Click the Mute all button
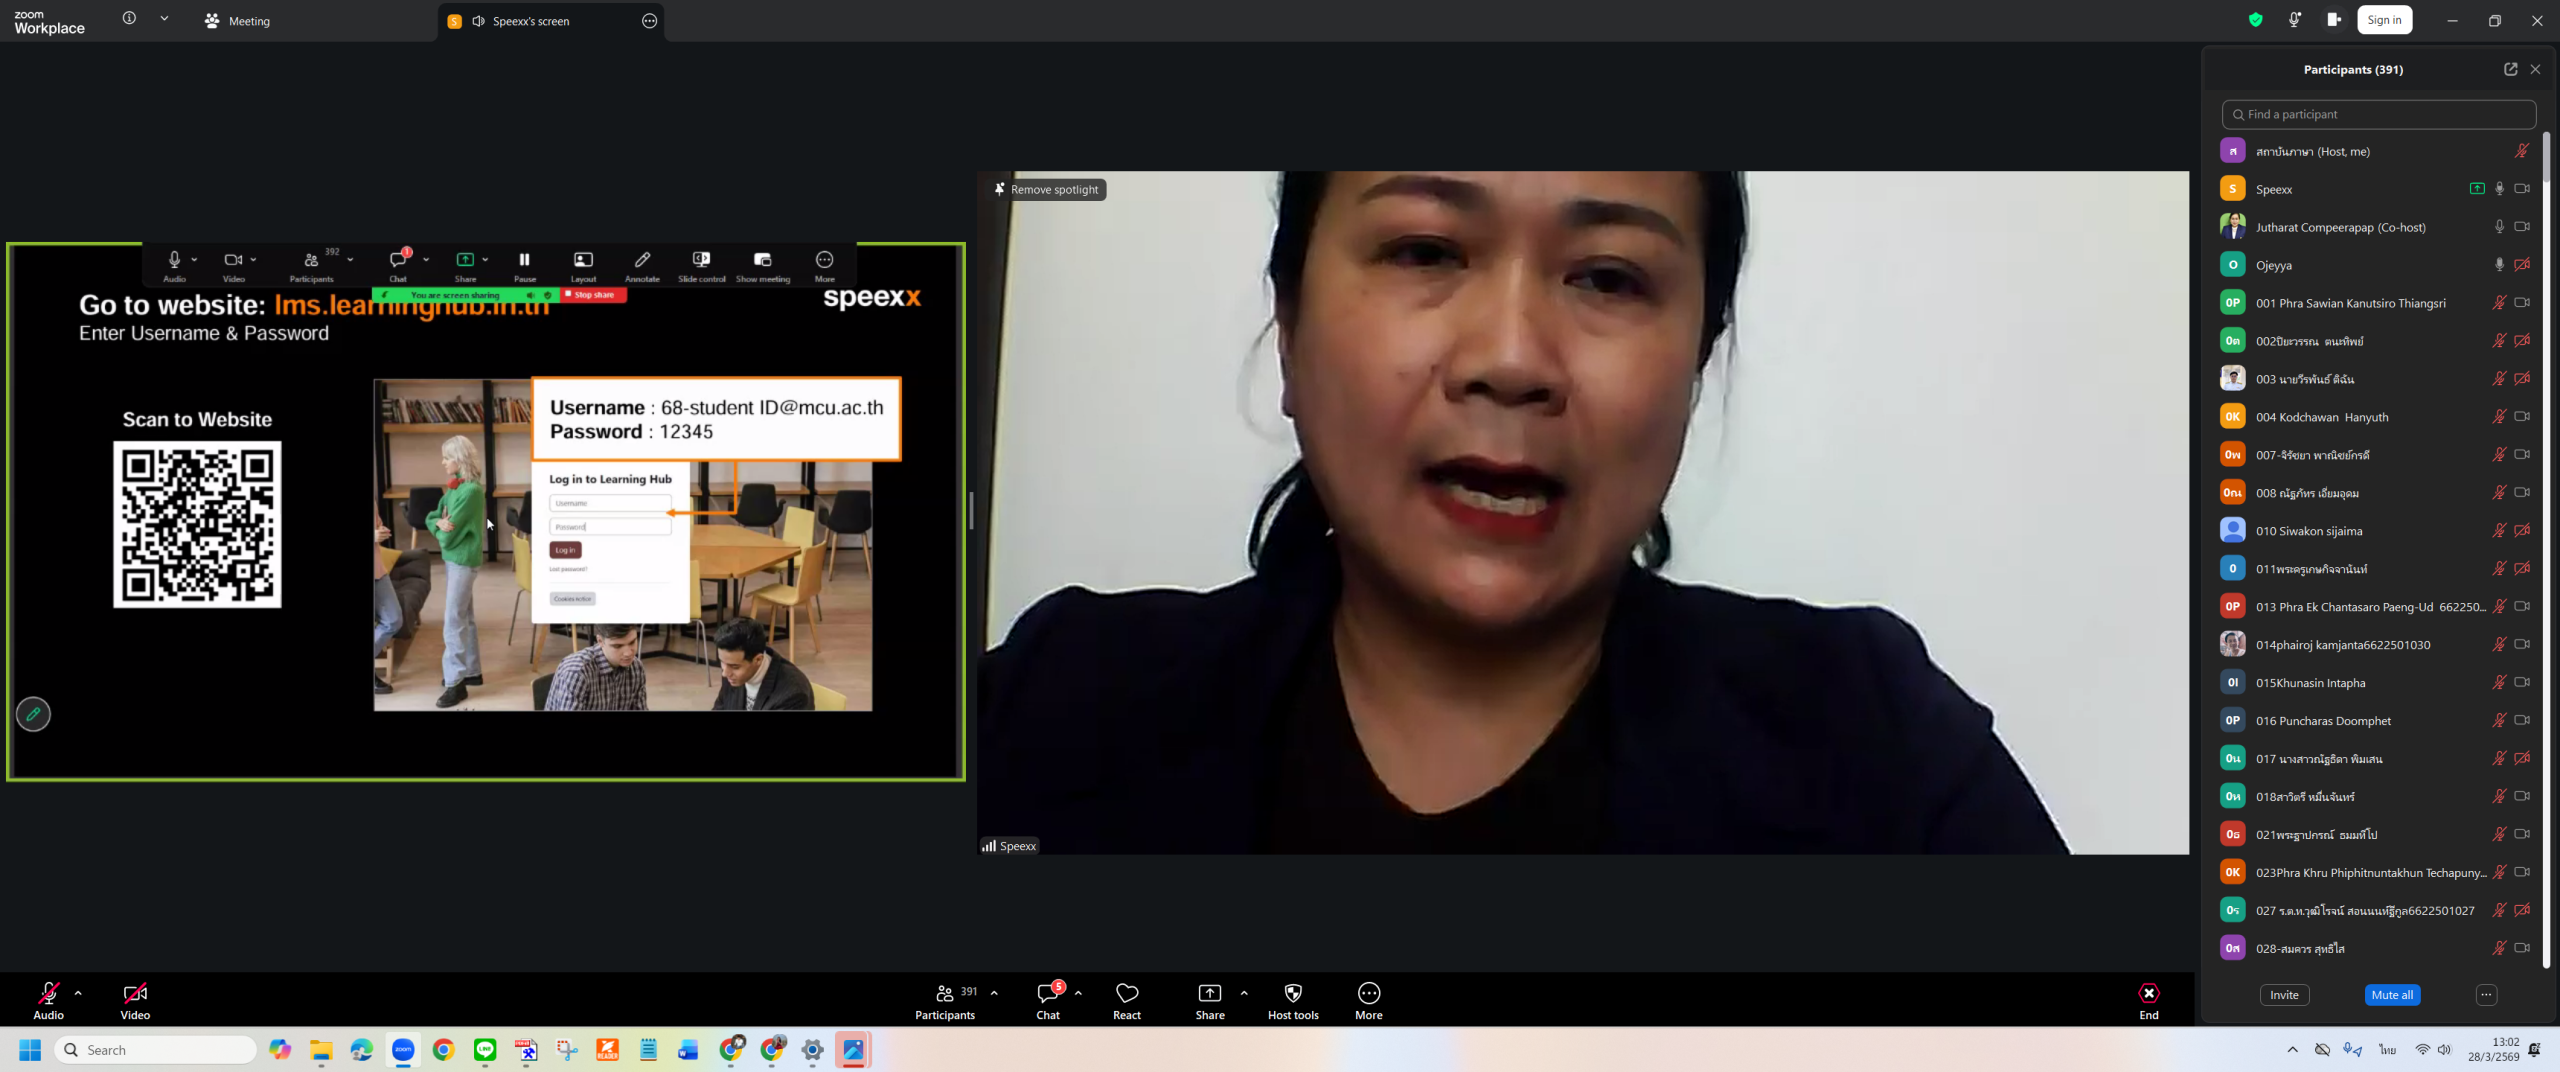Screen dimensions: 2560x1072 pos(2391,995)
